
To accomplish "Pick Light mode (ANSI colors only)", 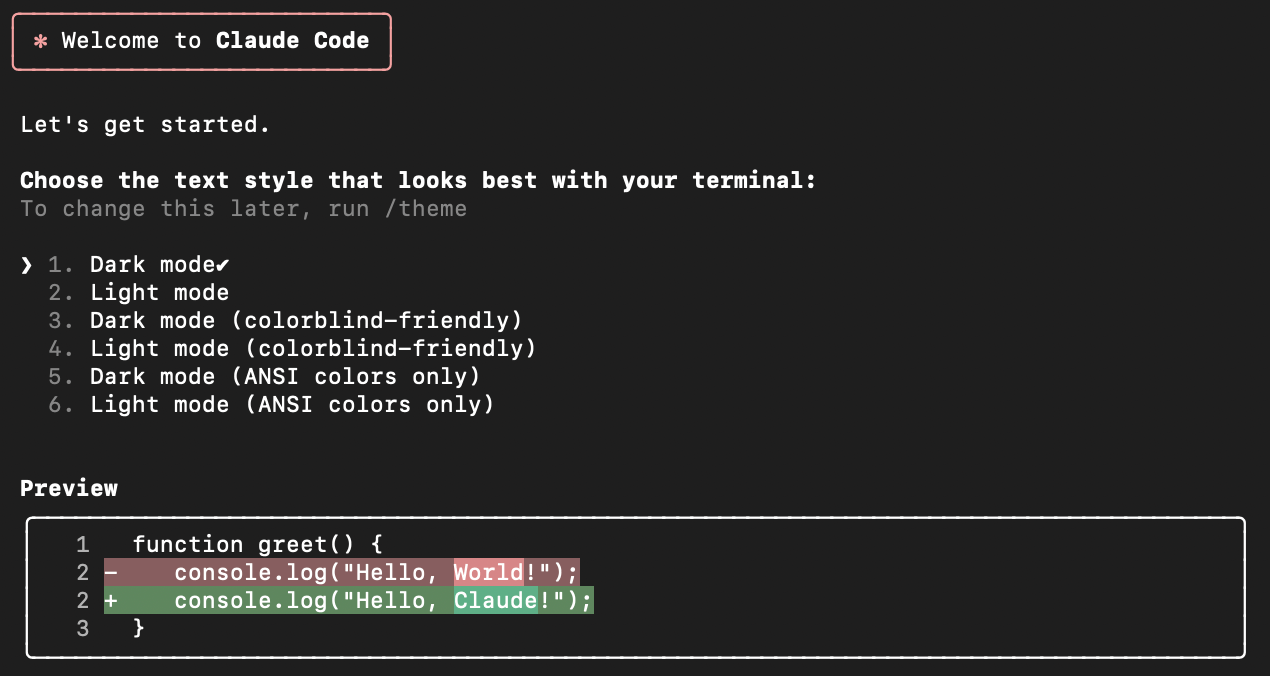I will click(x=292, y=405).
